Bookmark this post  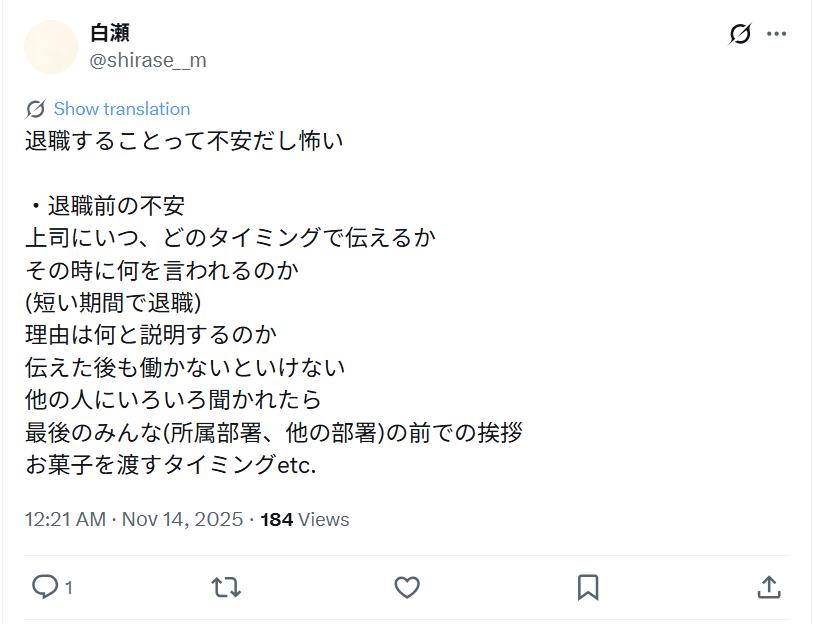(x=588, y=587)
